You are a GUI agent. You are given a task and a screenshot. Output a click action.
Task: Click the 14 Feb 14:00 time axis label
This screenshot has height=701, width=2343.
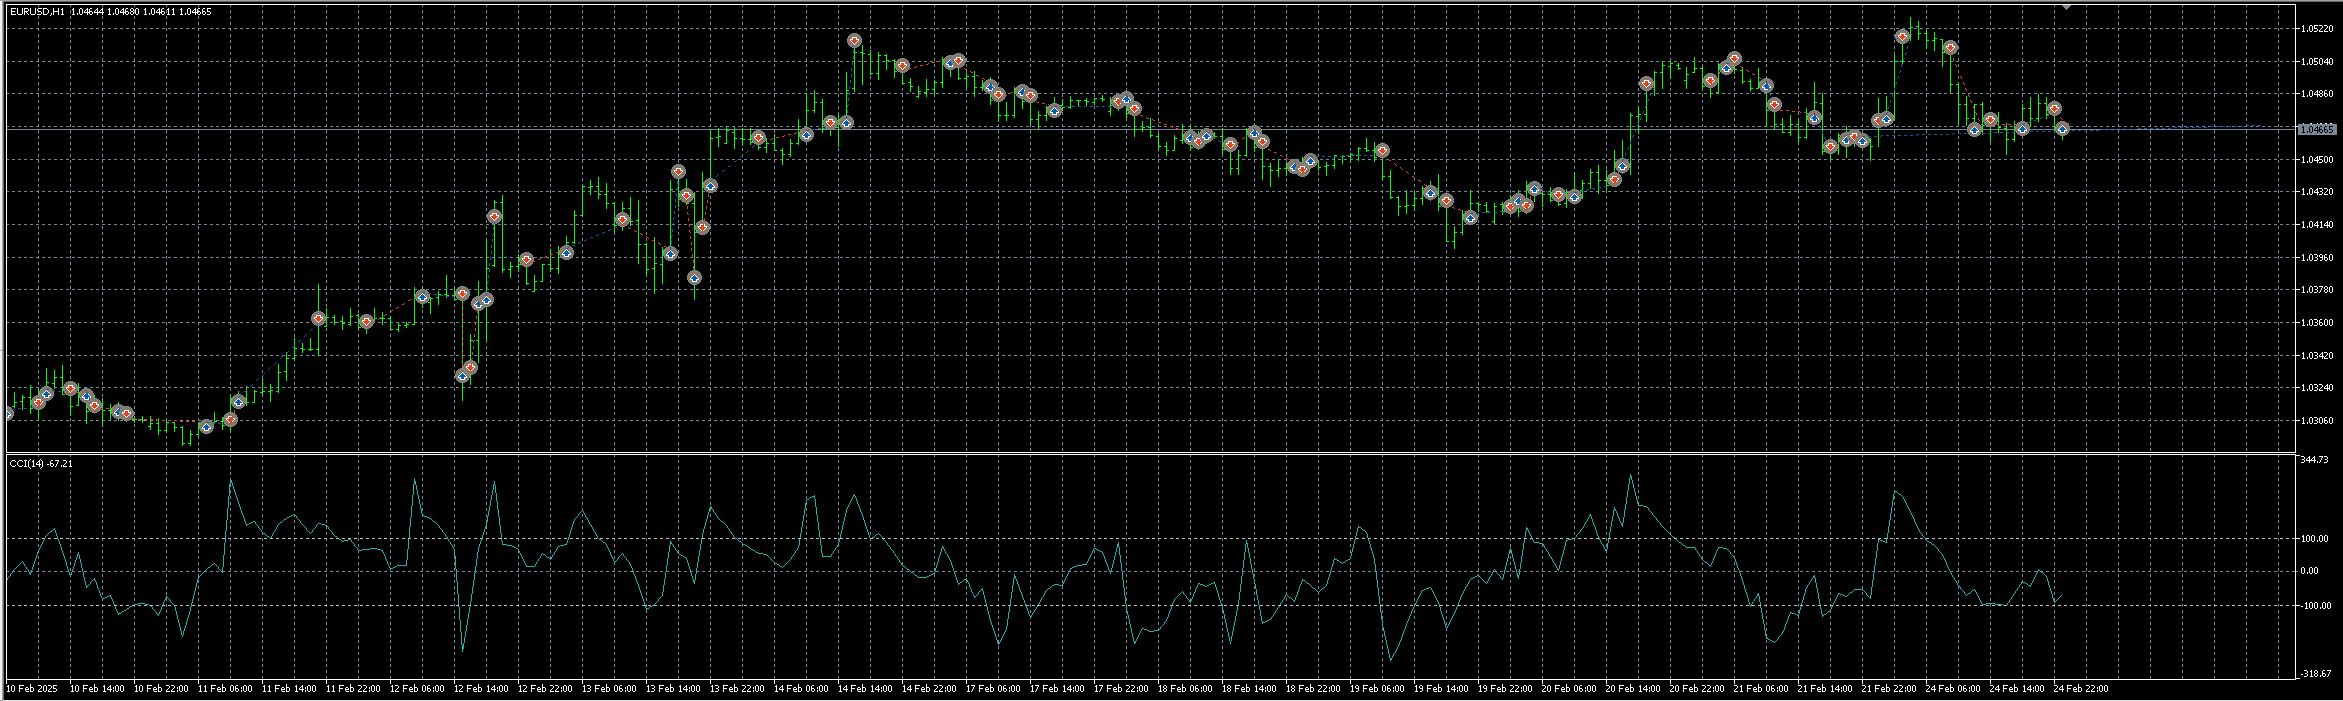pos(865,688)
